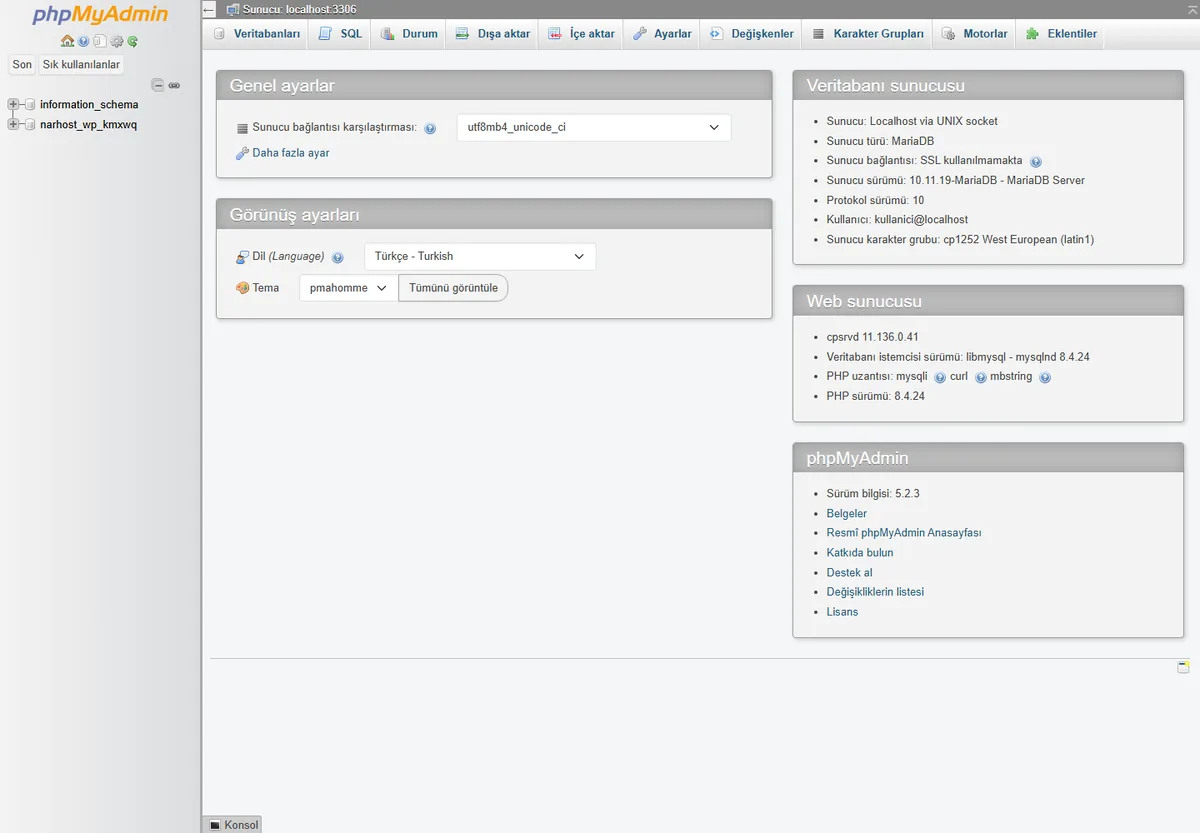Open the Belgeler link
1200x833 pixels.
847,514
